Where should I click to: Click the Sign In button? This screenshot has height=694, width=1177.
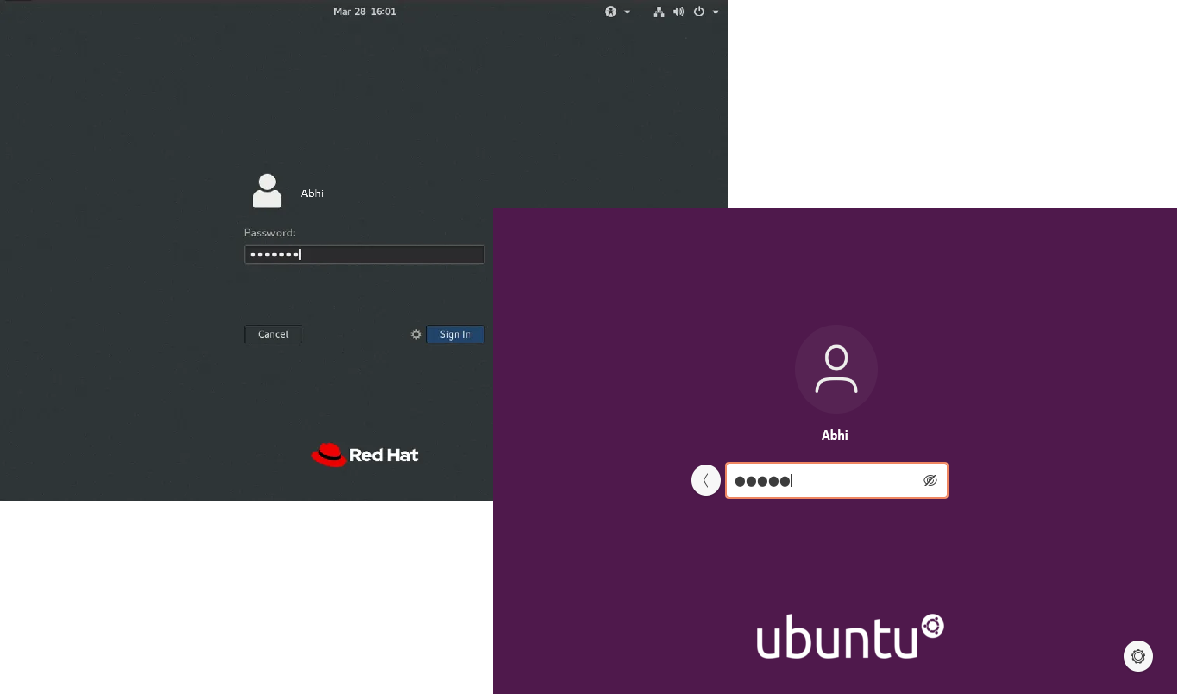click(455, 334)
